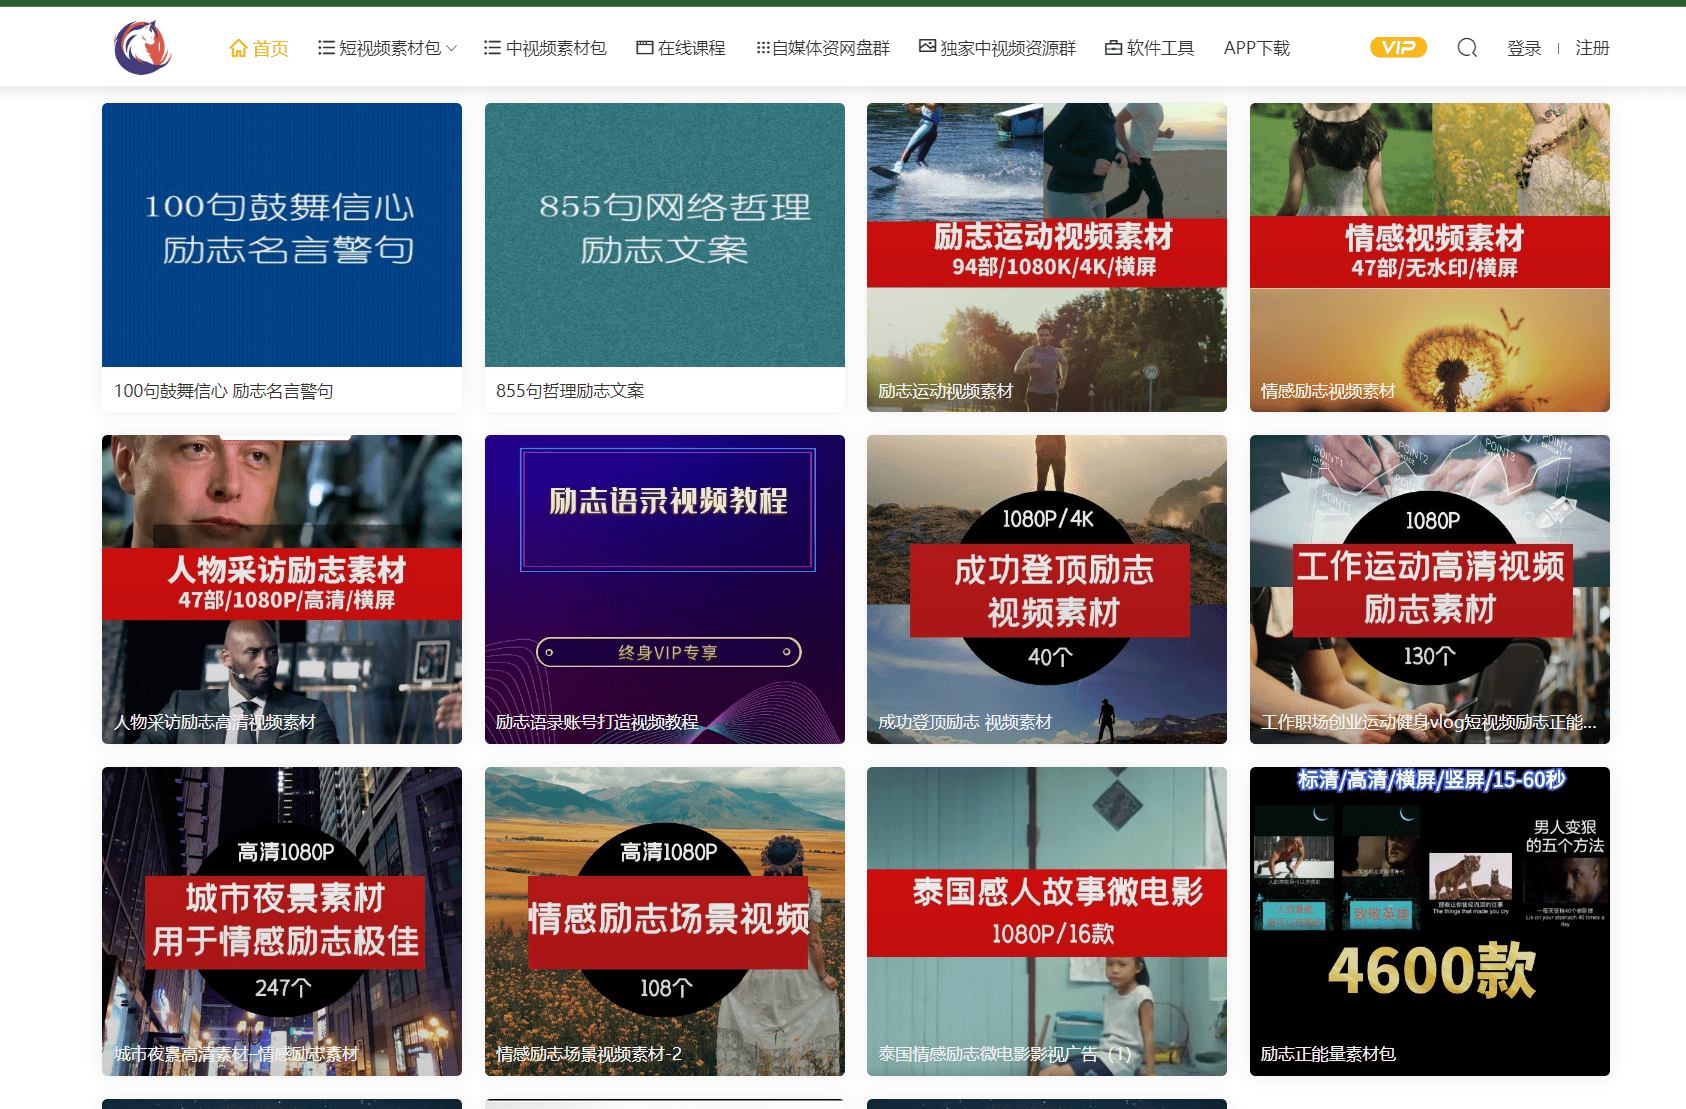Click the 注册 link
Screen dimensions: 1686x1109
coord(1592,47)
